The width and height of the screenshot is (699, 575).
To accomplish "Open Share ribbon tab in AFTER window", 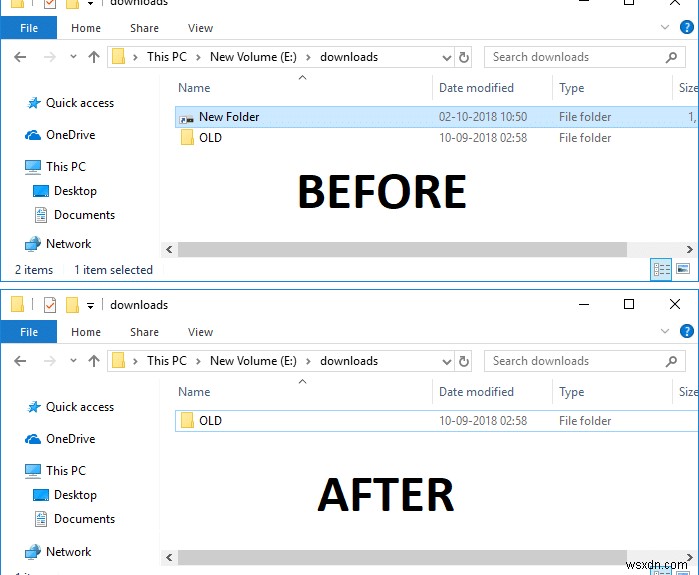I will point(144,332).
